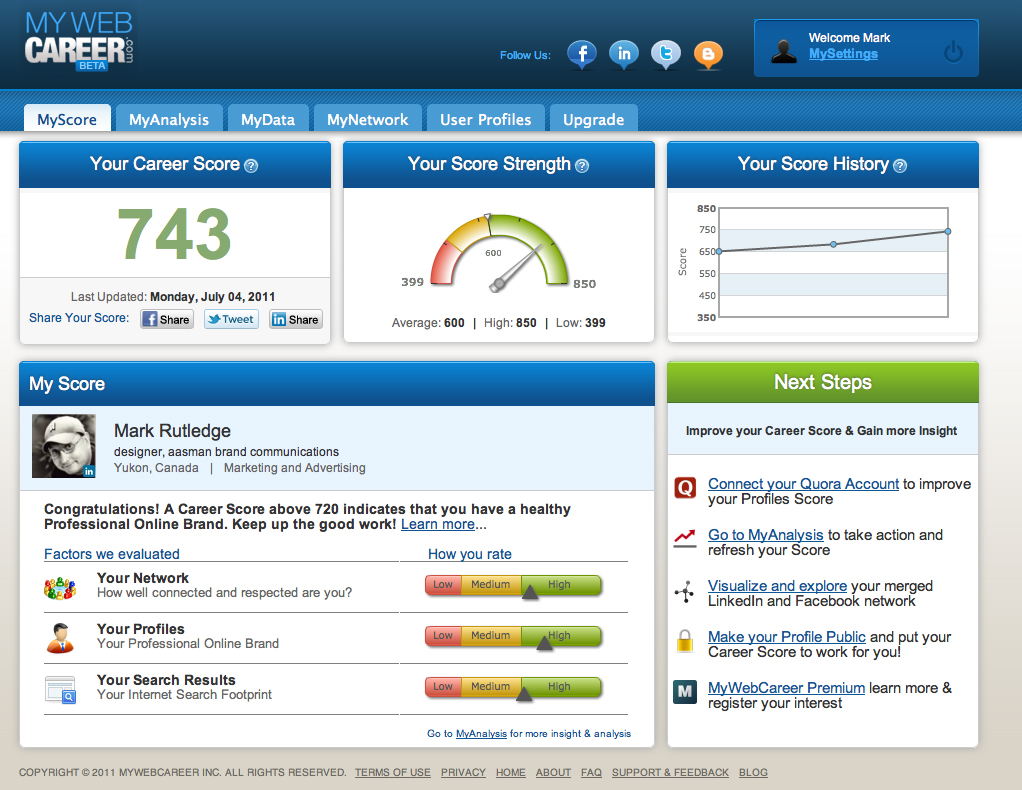Click the Your Search Results icon
The height and width of the screenshot is (790, 1022).
tap(61, 690)
